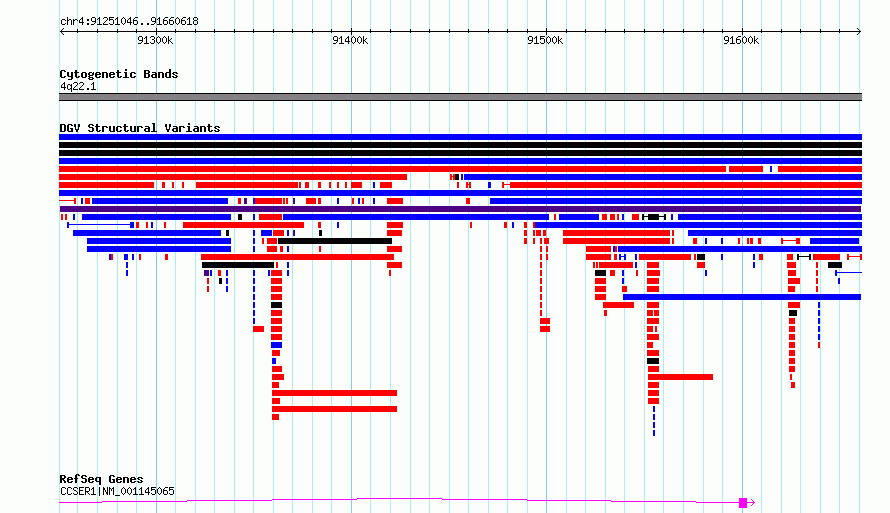Image resolution: width=890 pixels, height=513 pixels.
Task: Click the dashed blue variant below the red stack
Action: coord(654,421)
